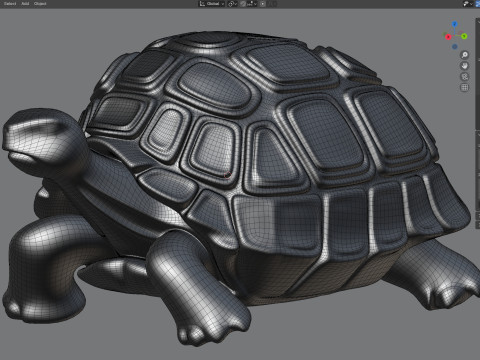Click the pan hand viewport icon
The width and height of the screenshot is (480, 360).
coord(464,66)
